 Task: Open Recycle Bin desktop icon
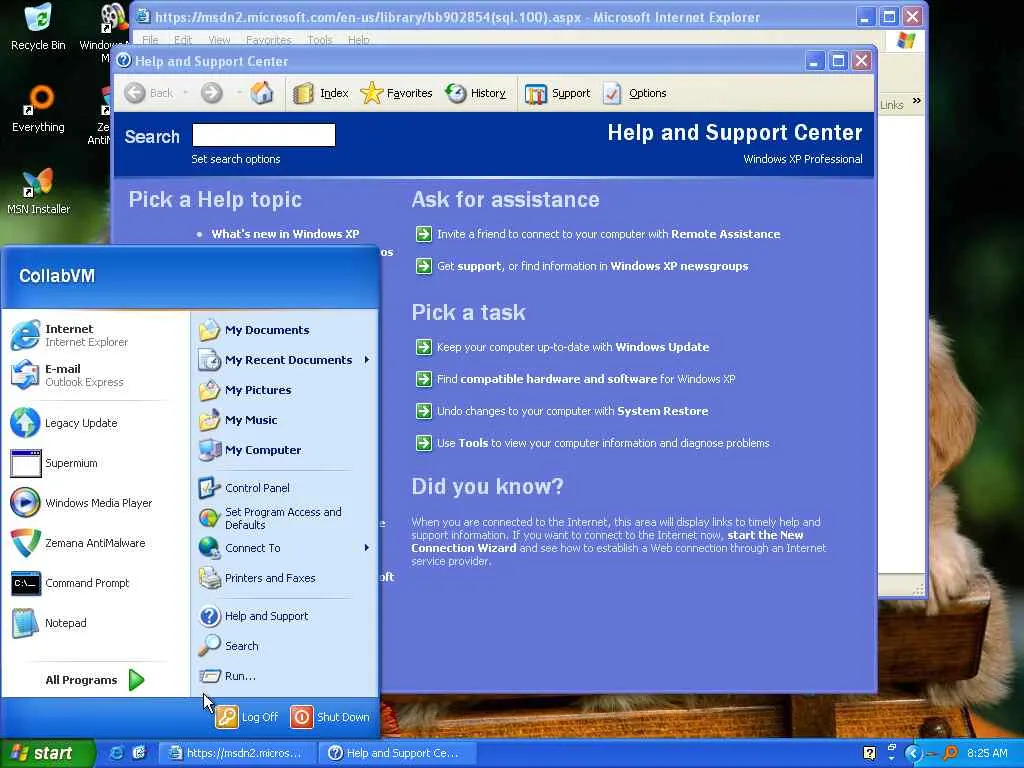39,27
